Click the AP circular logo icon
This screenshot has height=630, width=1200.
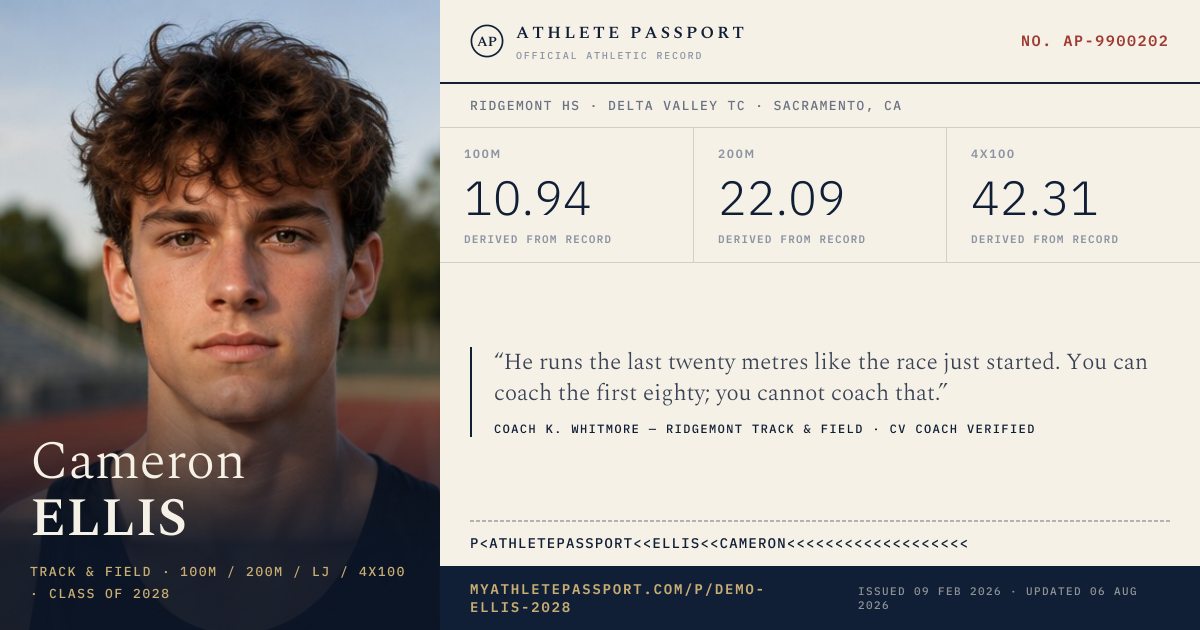point(486,41)
